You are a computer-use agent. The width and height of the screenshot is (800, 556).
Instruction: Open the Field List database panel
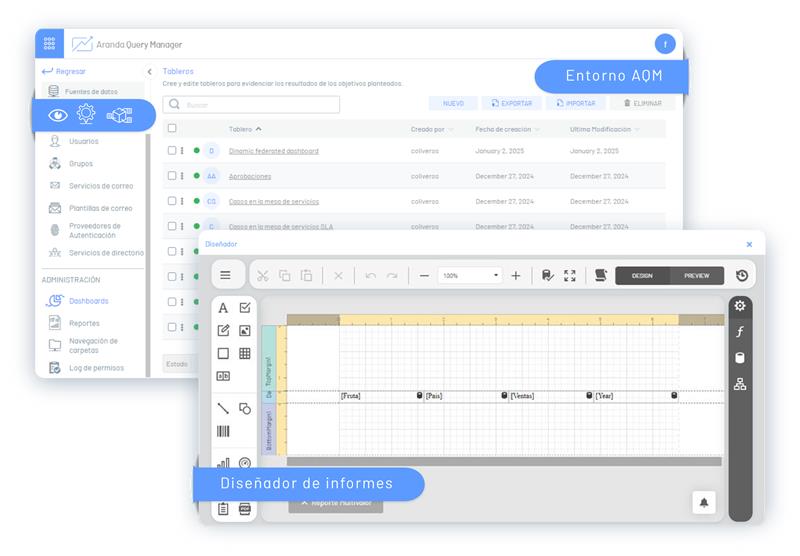[740, 358]
